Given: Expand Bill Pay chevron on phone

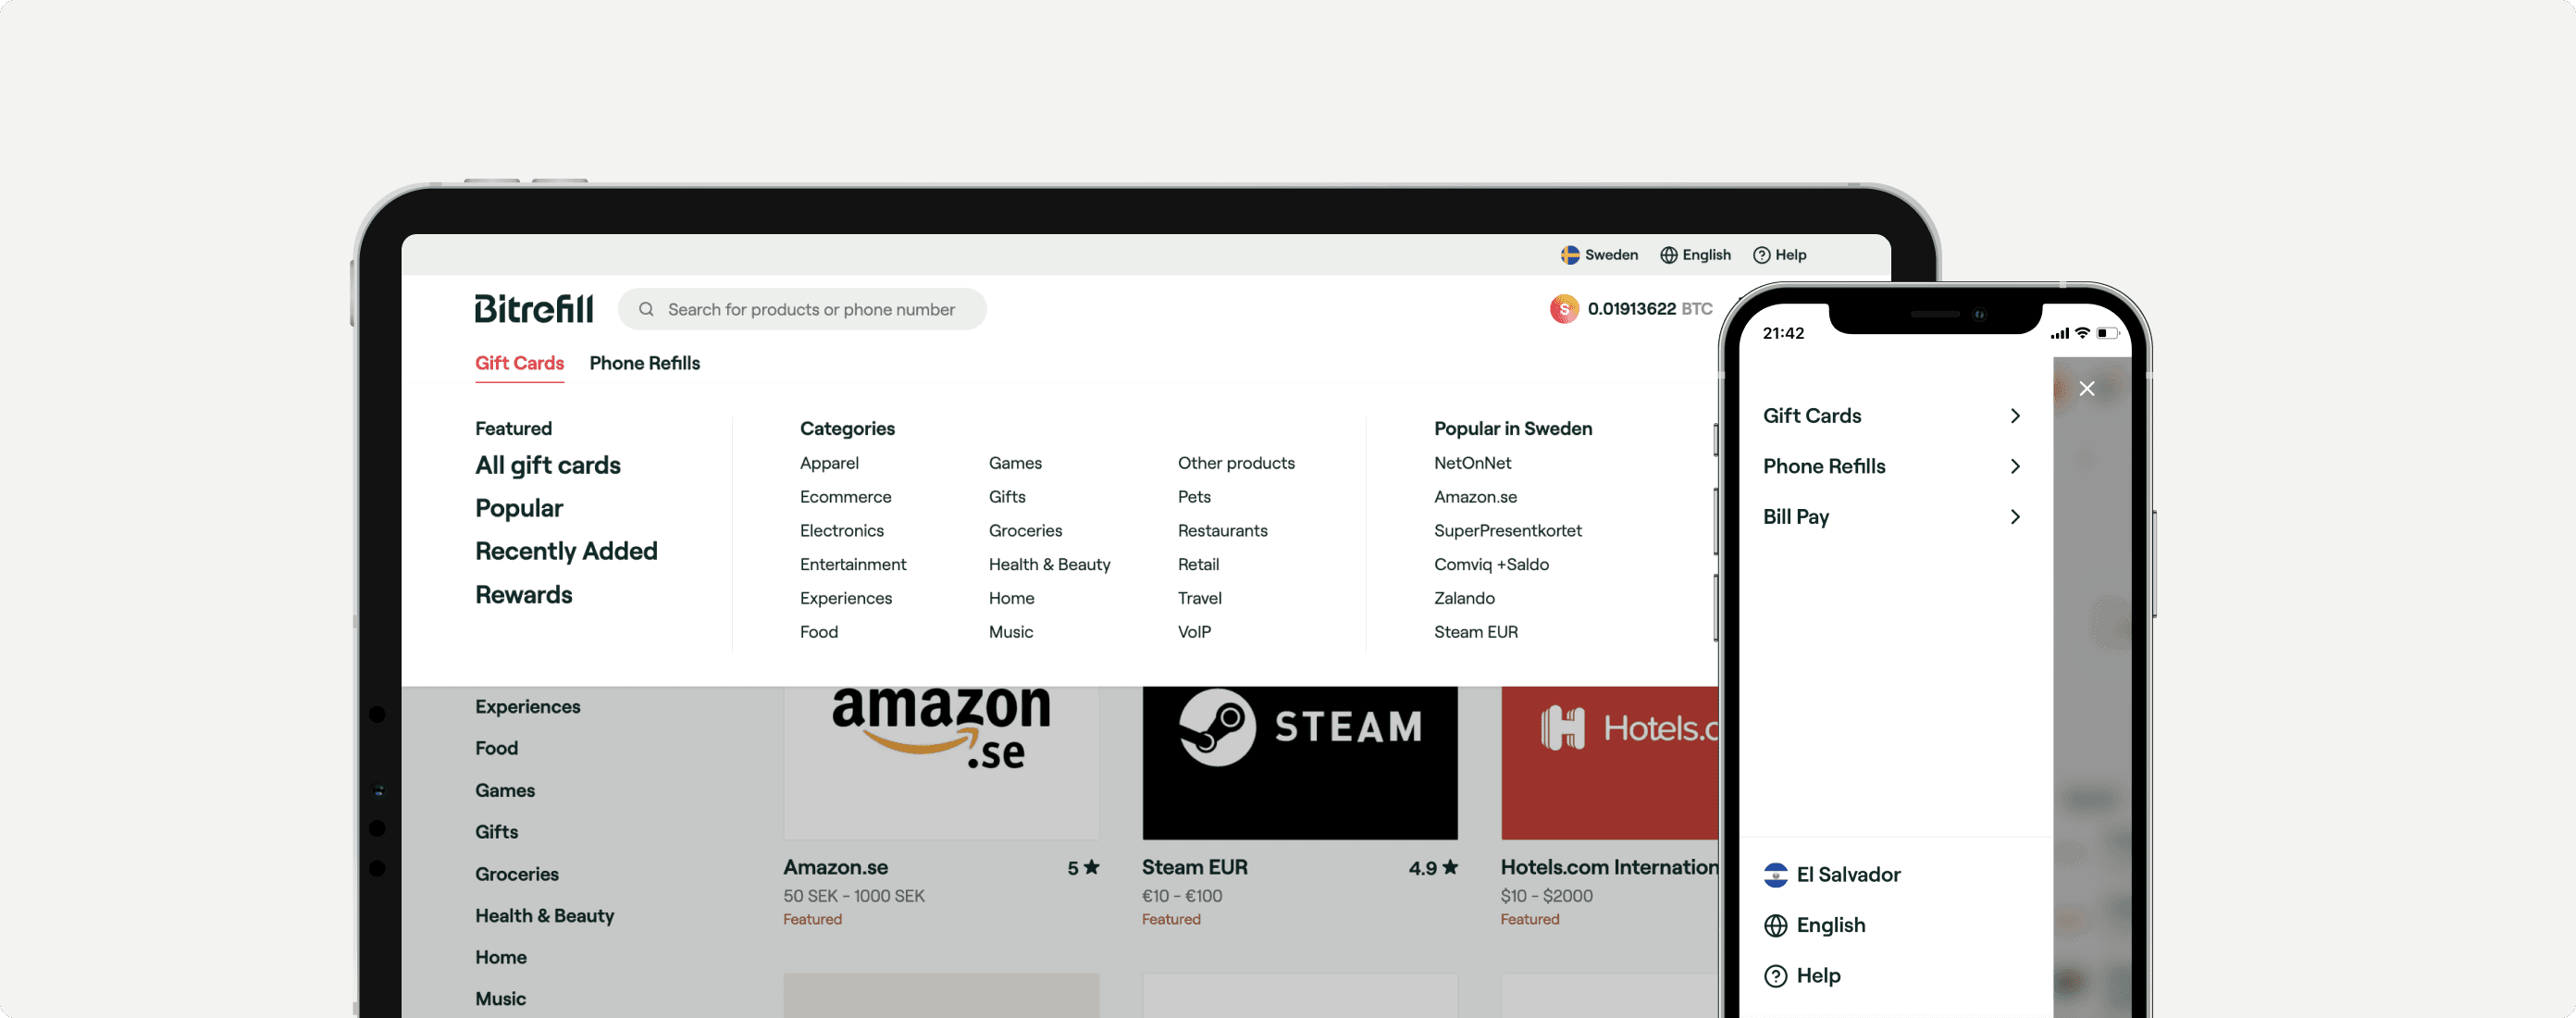Looking at the screenshot, I should coord(2015,517).
